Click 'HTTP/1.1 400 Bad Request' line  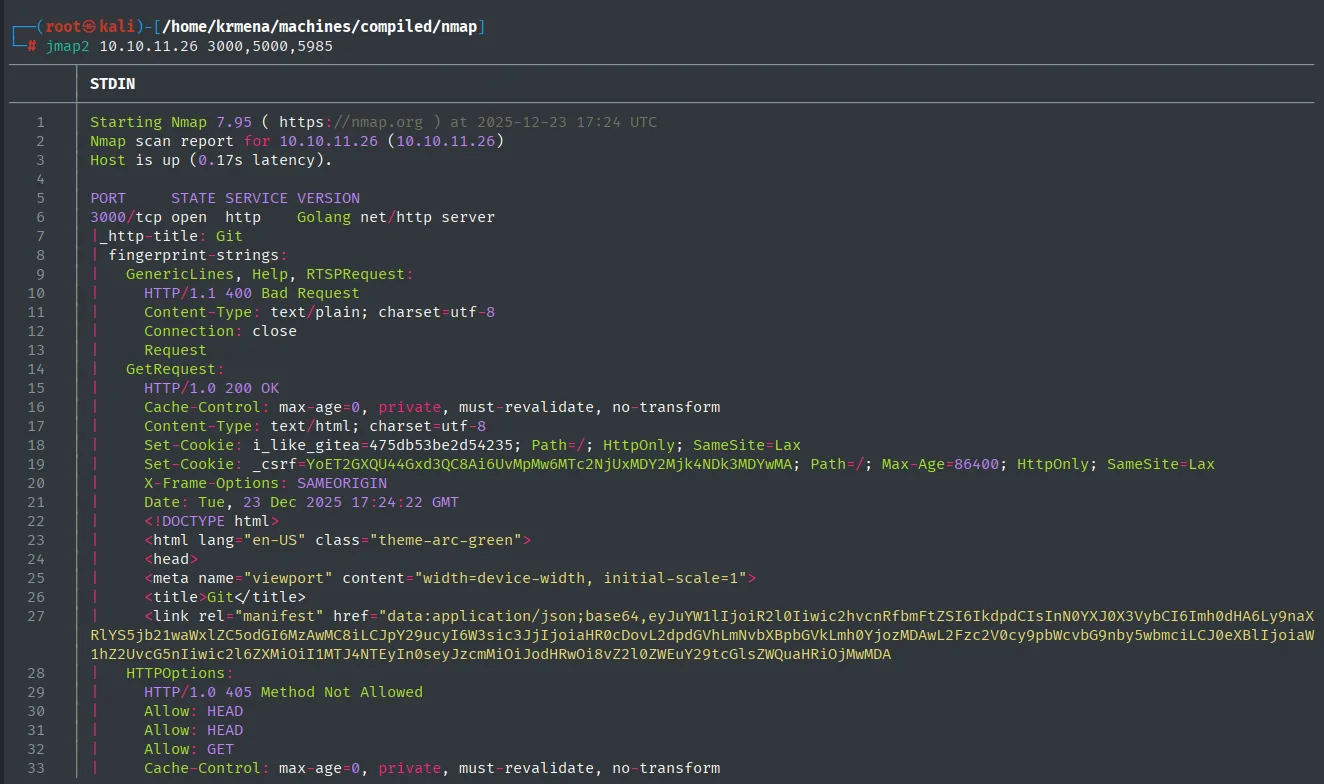pyautogui.click(x=252, y=293)
